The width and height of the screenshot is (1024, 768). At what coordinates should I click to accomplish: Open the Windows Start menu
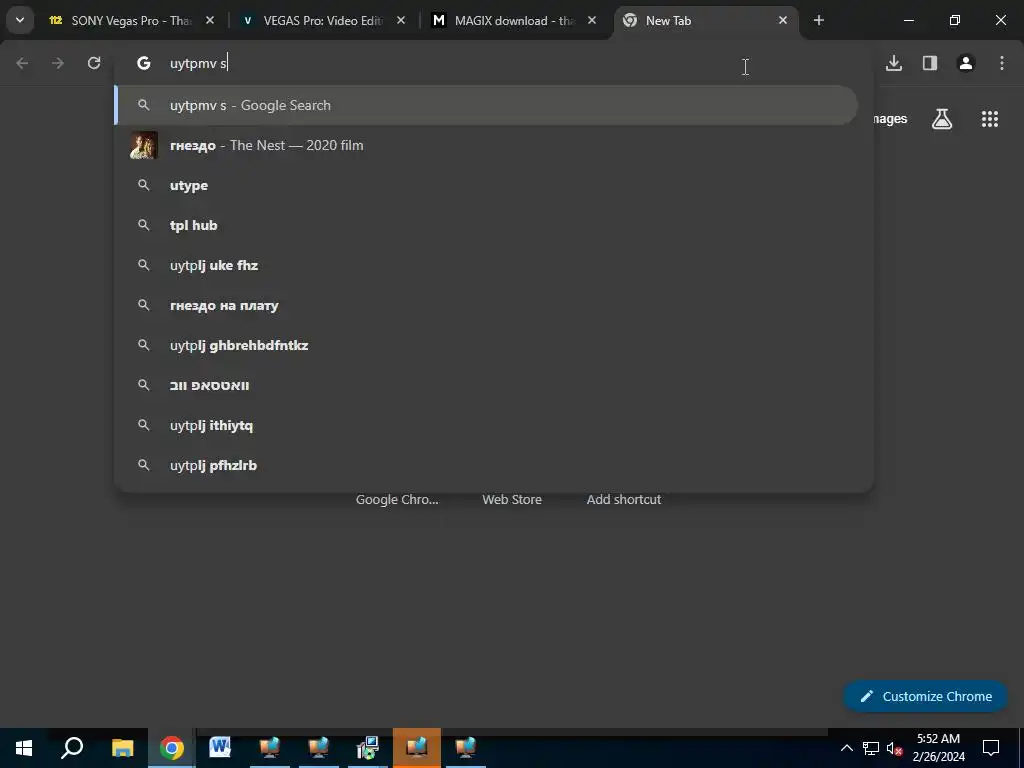pos(24,748)
